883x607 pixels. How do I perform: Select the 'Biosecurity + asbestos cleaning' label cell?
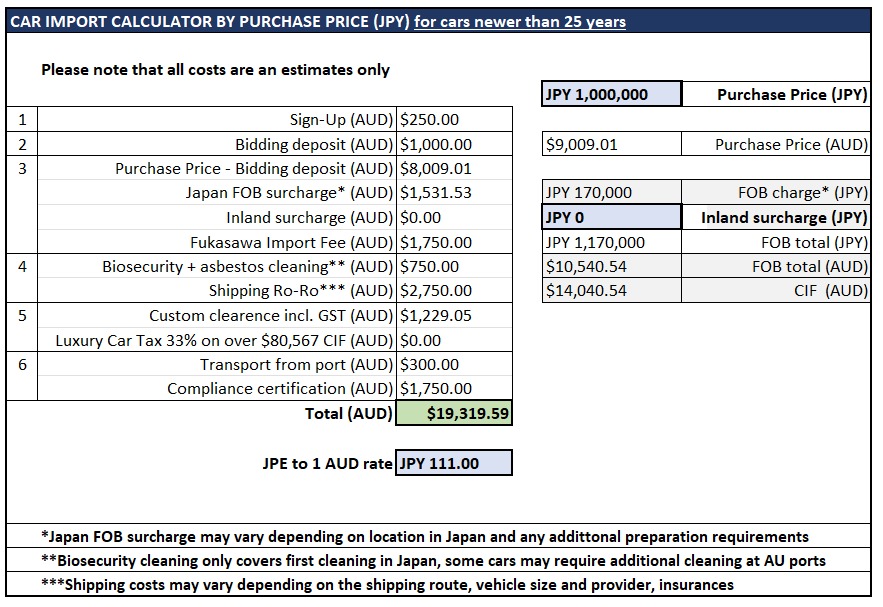click(x=217, y=266)
